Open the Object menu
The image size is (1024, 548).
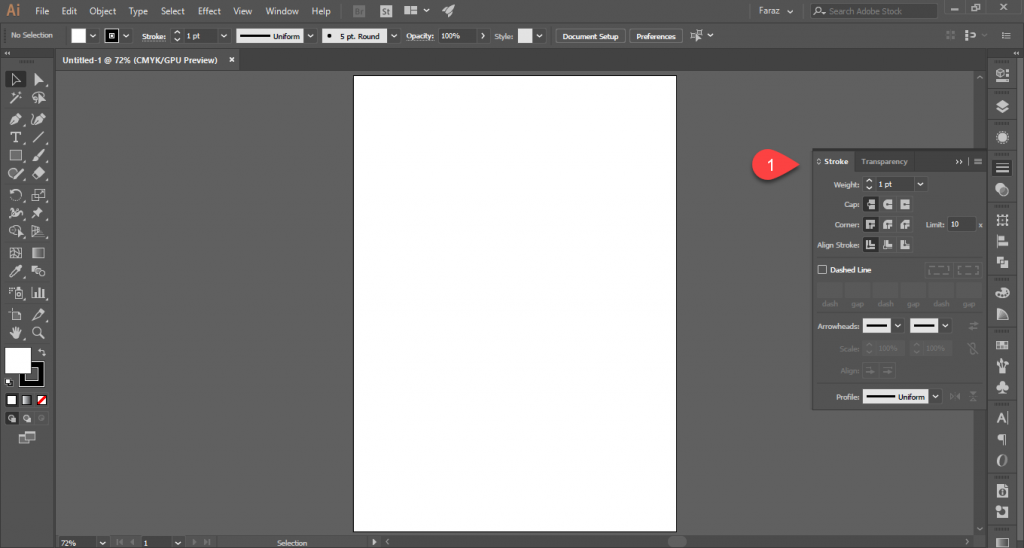[103, 11]
